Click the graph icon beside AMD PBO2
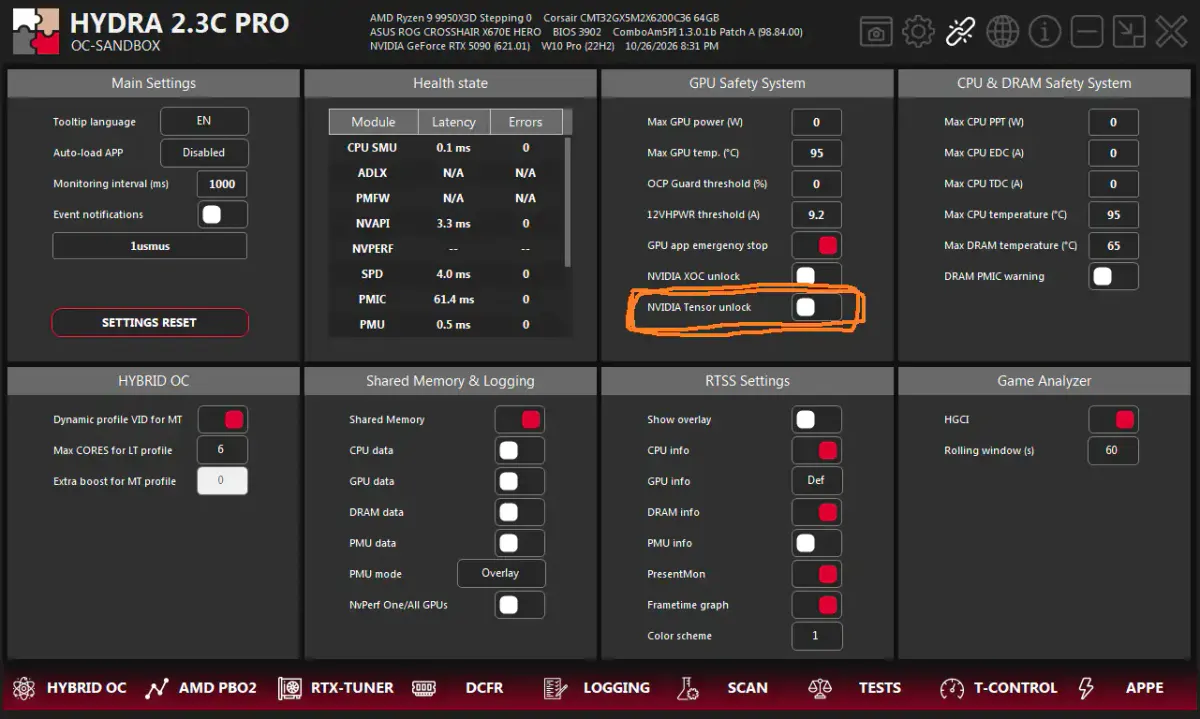The height and width of the screenshot is (719, 1200). click(x=157, y=688)
